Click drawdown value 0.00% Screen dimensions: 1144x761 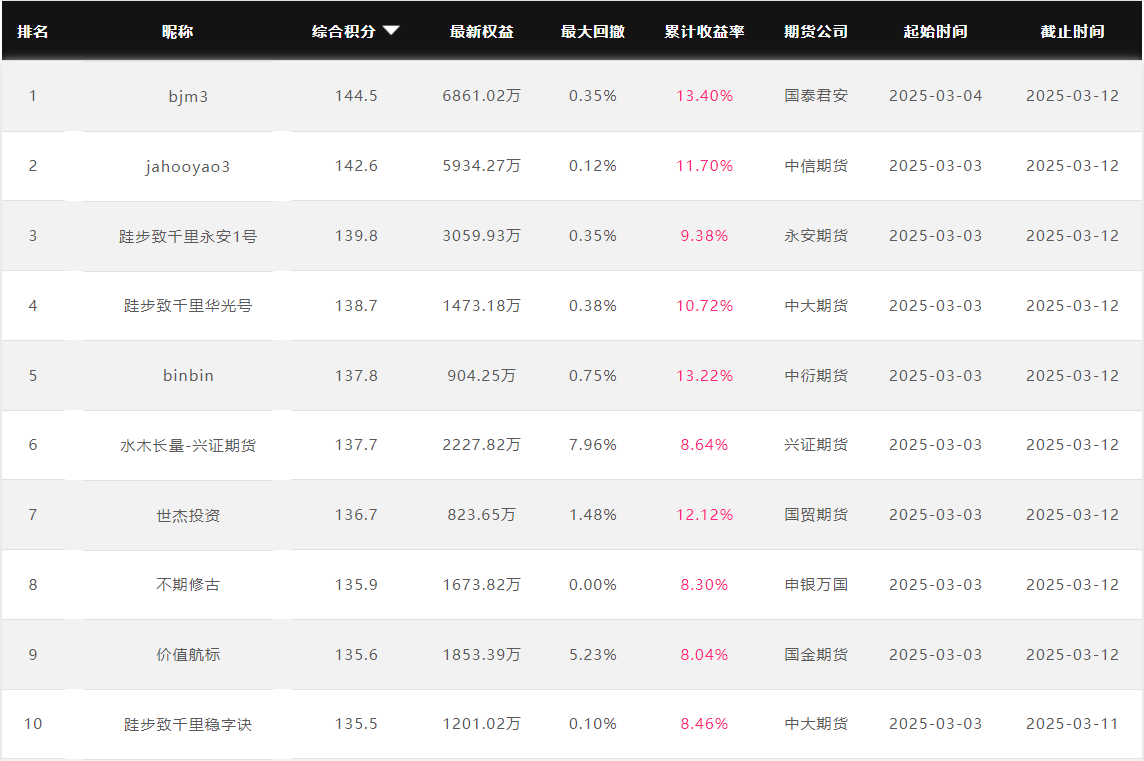tap(592, 584)
